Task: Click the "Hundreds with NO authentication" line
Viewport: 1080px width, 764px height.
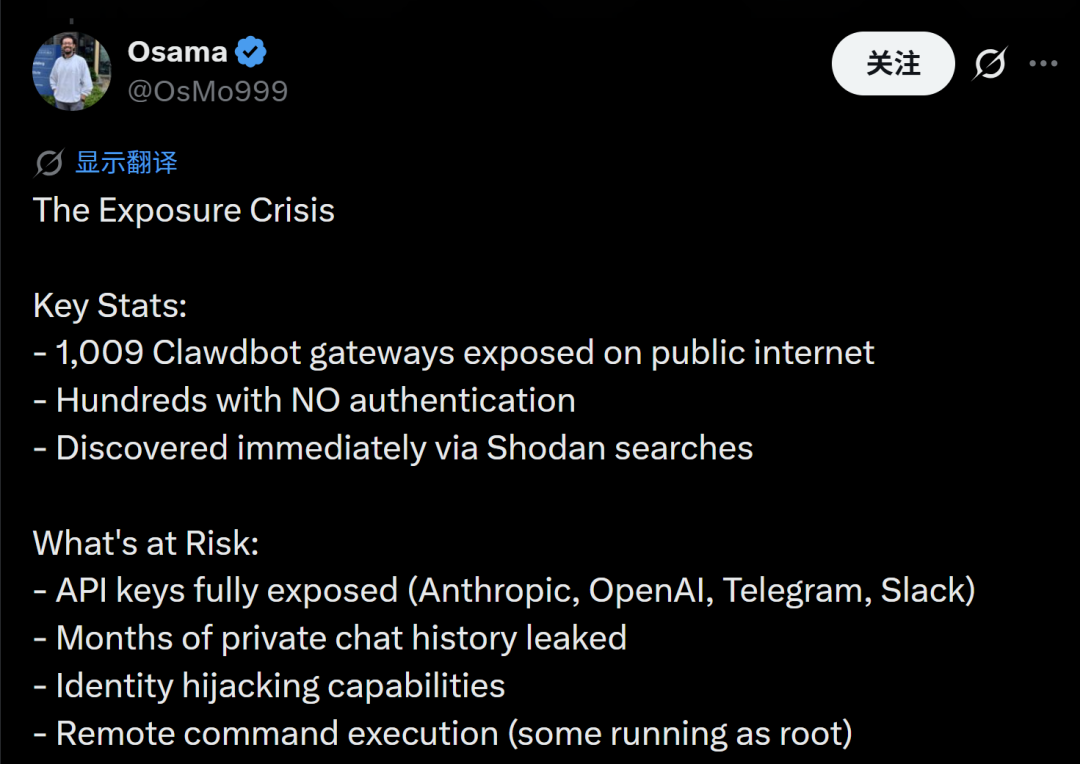Action: pos(305,400)
